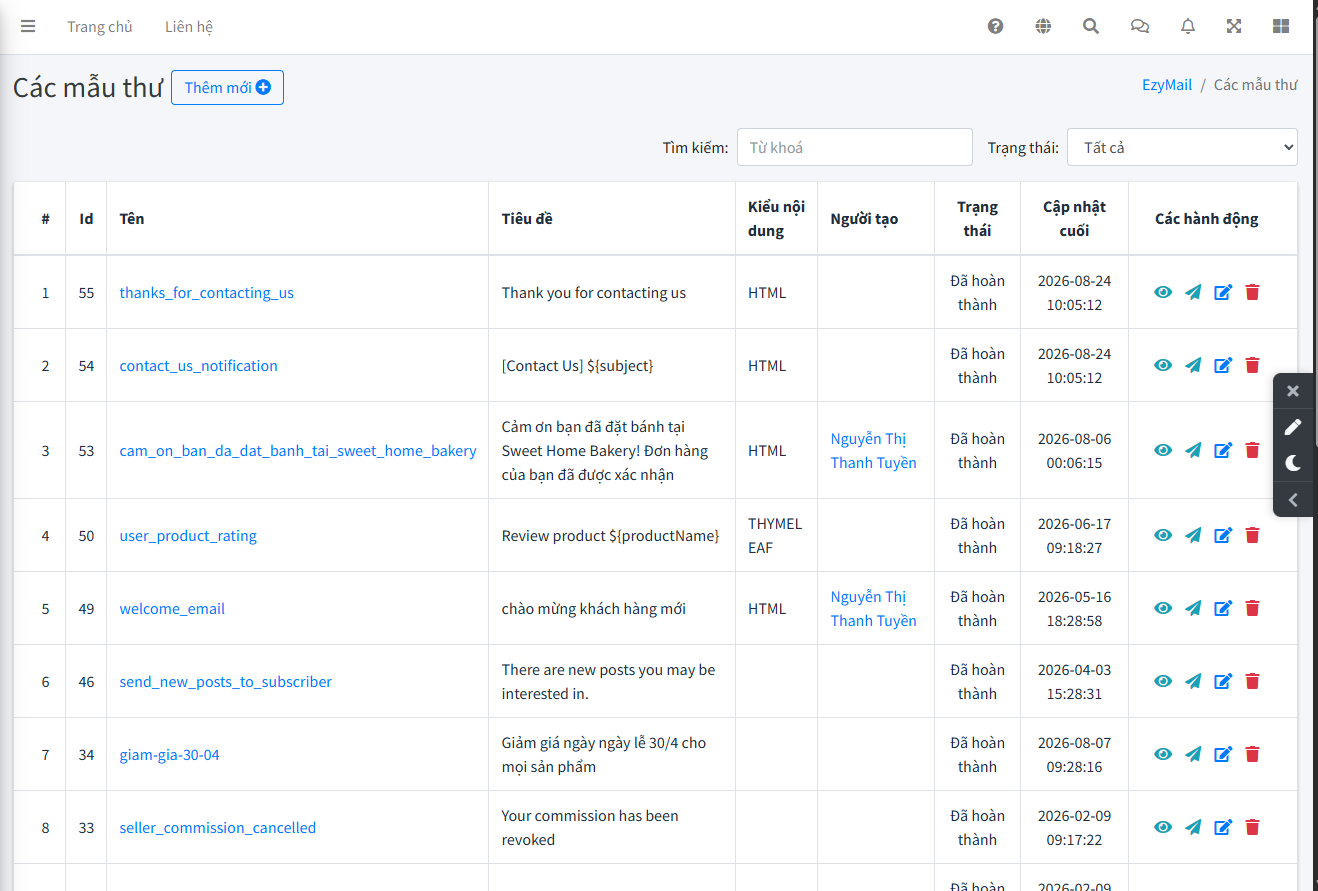Delete the seller_commission_cancelled template
1318x891 pixels.
[1252, 827]
